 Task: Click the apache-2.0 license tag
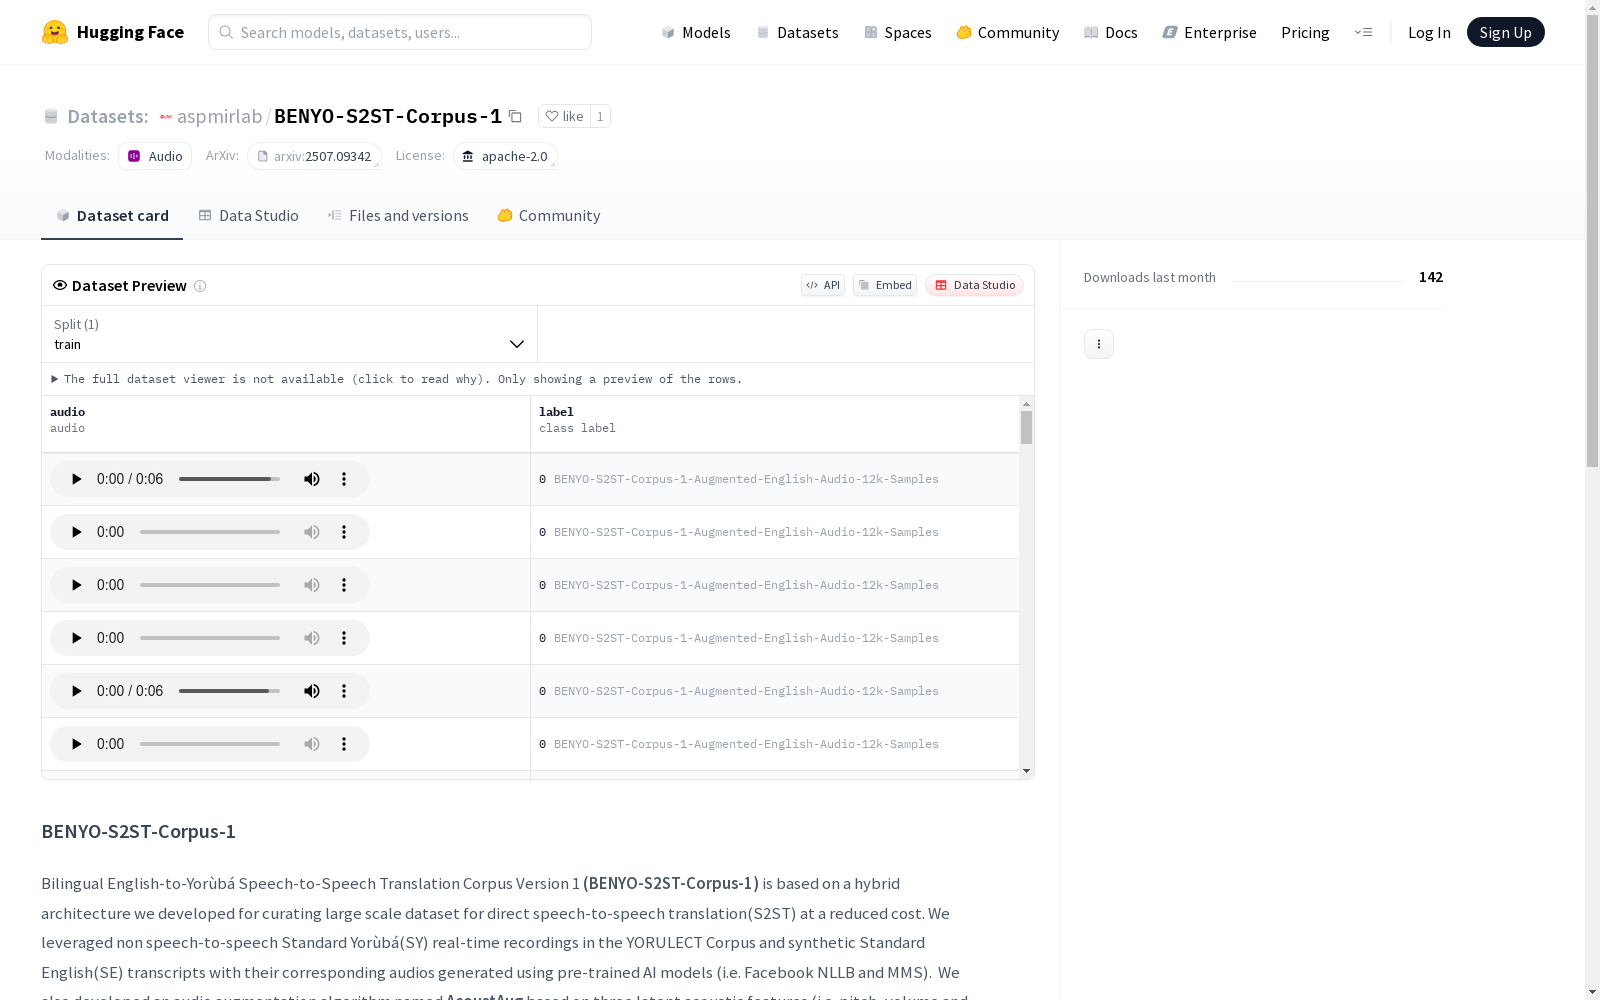[505, 156]
